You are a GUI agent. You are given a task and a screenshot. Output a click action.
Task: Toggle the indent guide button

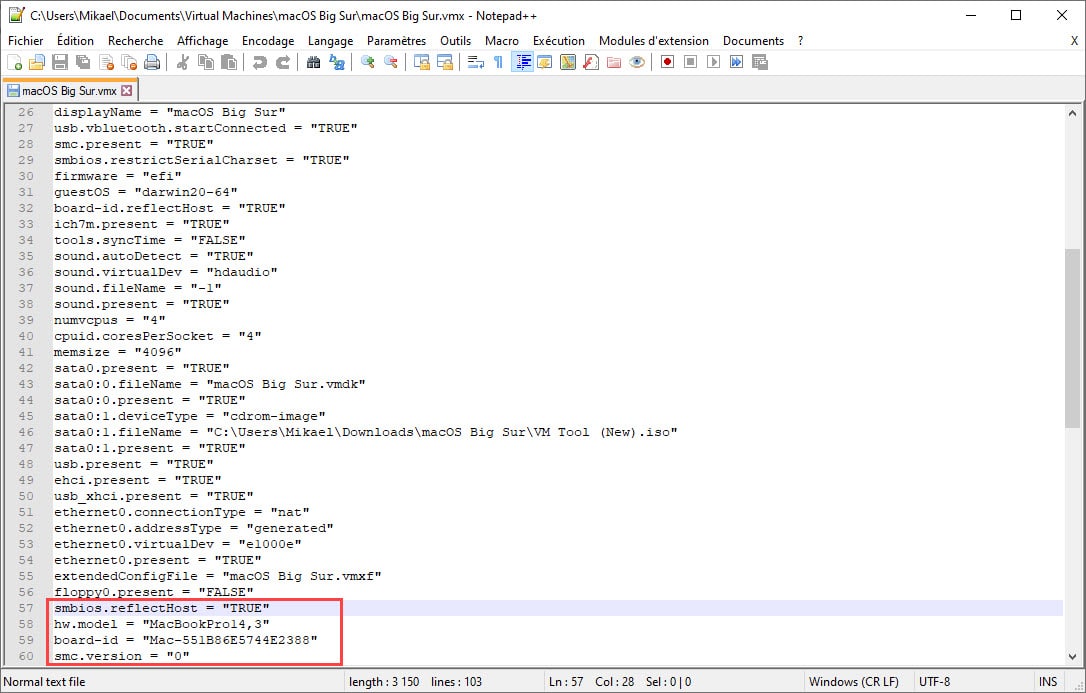[522, 62]
